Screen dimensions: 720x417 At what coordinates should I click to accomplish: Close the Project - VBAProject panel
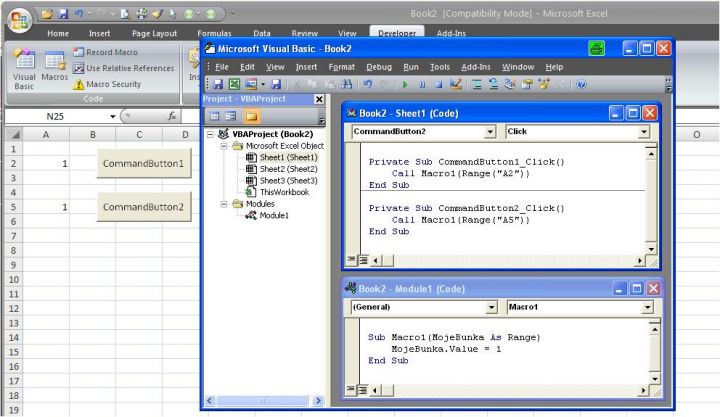[319, 99]
